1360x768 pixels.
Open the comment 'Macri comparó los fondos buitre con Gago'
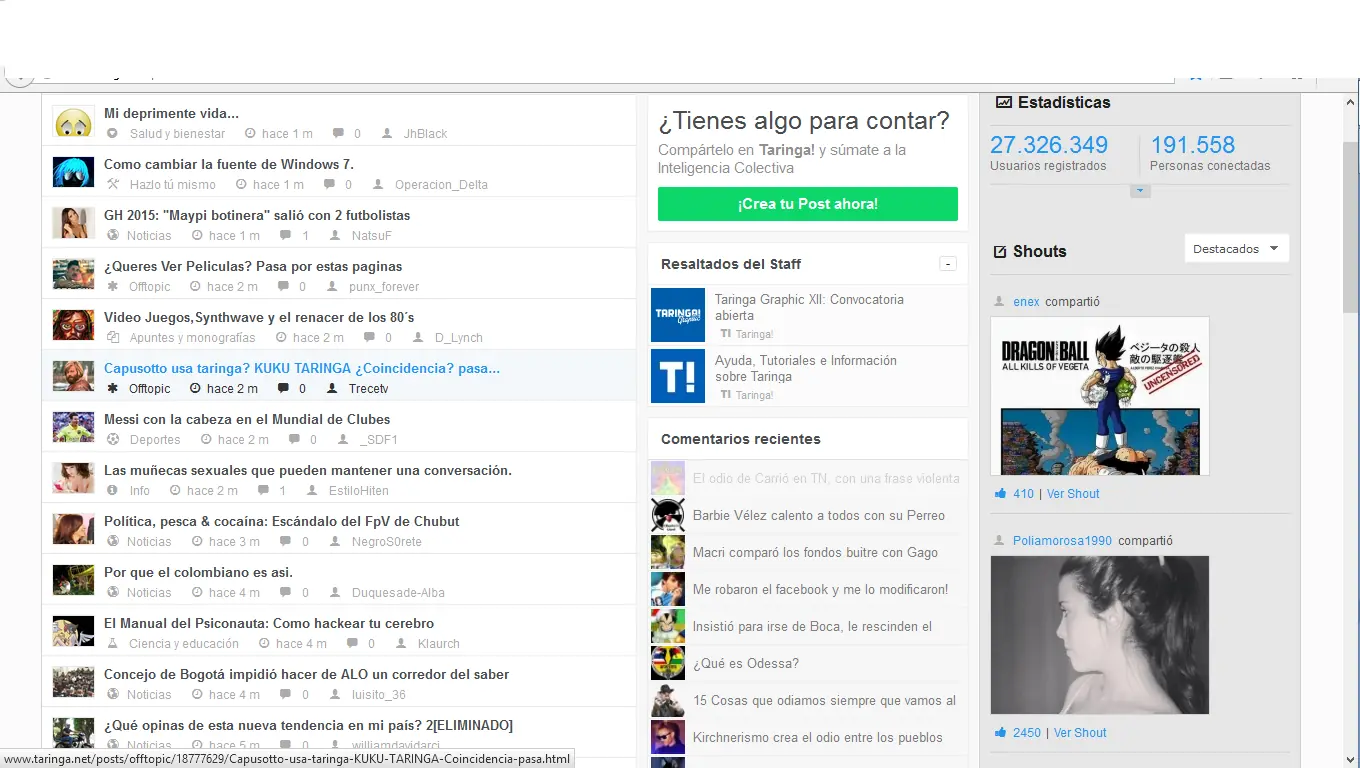pos(815,552)
